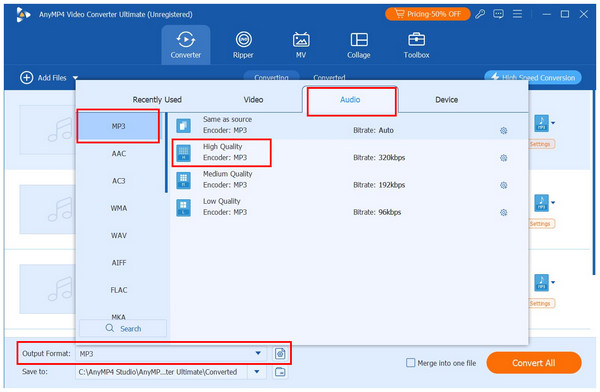Screen dimensions: 600x392
Task: Click the Medium Quality preset icon
Action: click(183, 180)
